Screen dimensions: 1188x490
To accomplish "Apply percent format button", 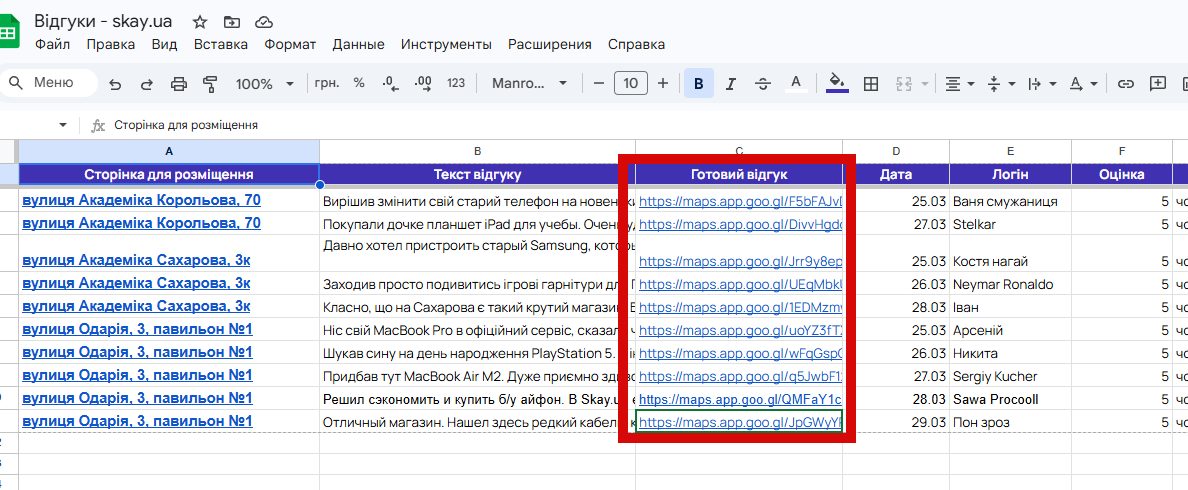I will (359, 83).
